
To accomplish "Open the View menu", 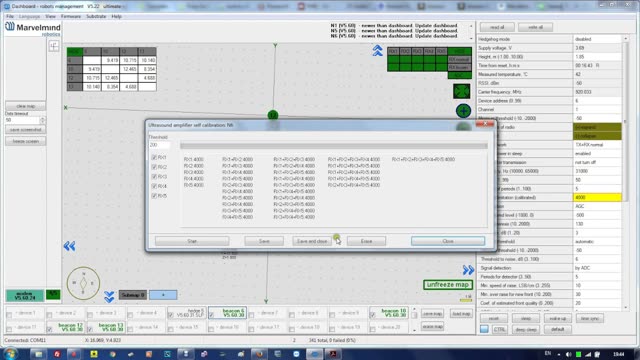I will (51, 16).
